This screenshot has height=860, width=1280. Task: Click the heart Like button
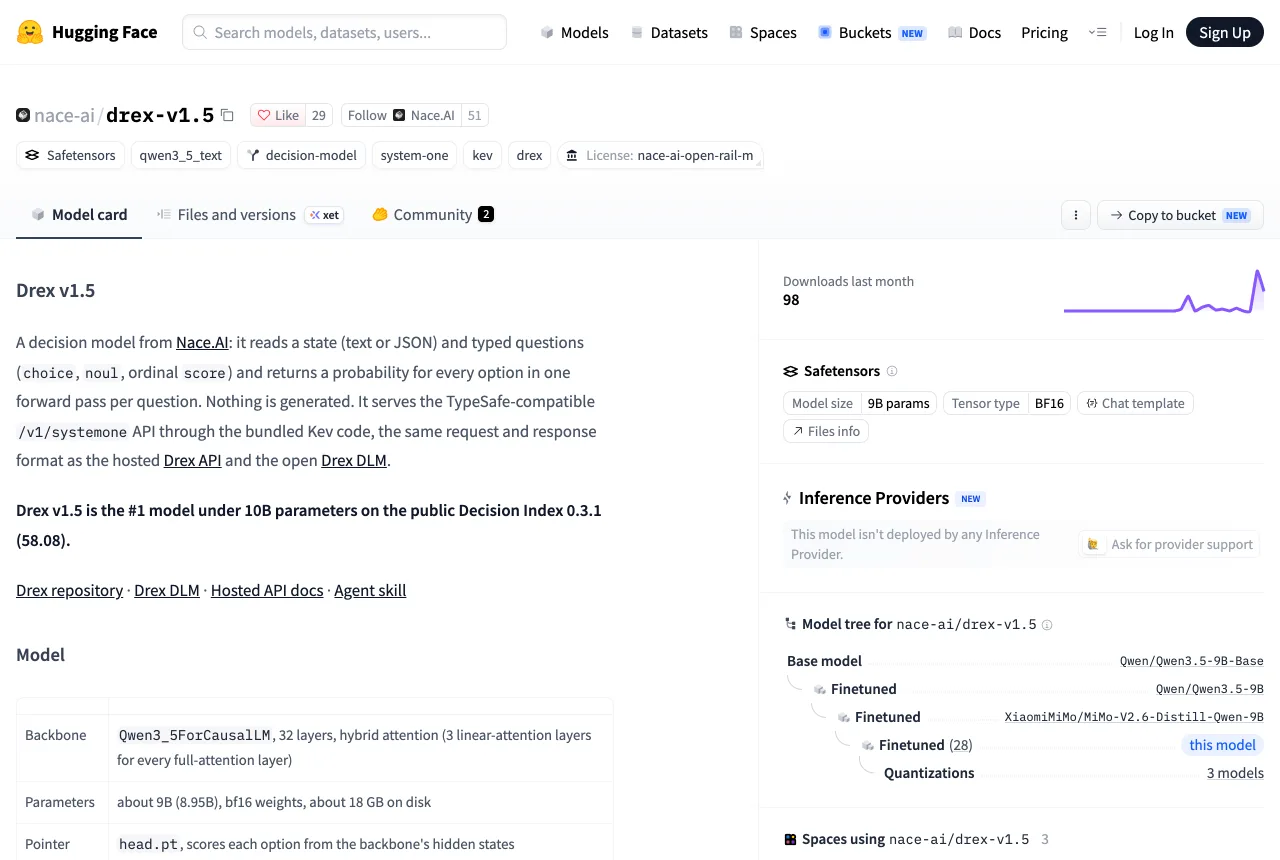[x=278, y=115]
